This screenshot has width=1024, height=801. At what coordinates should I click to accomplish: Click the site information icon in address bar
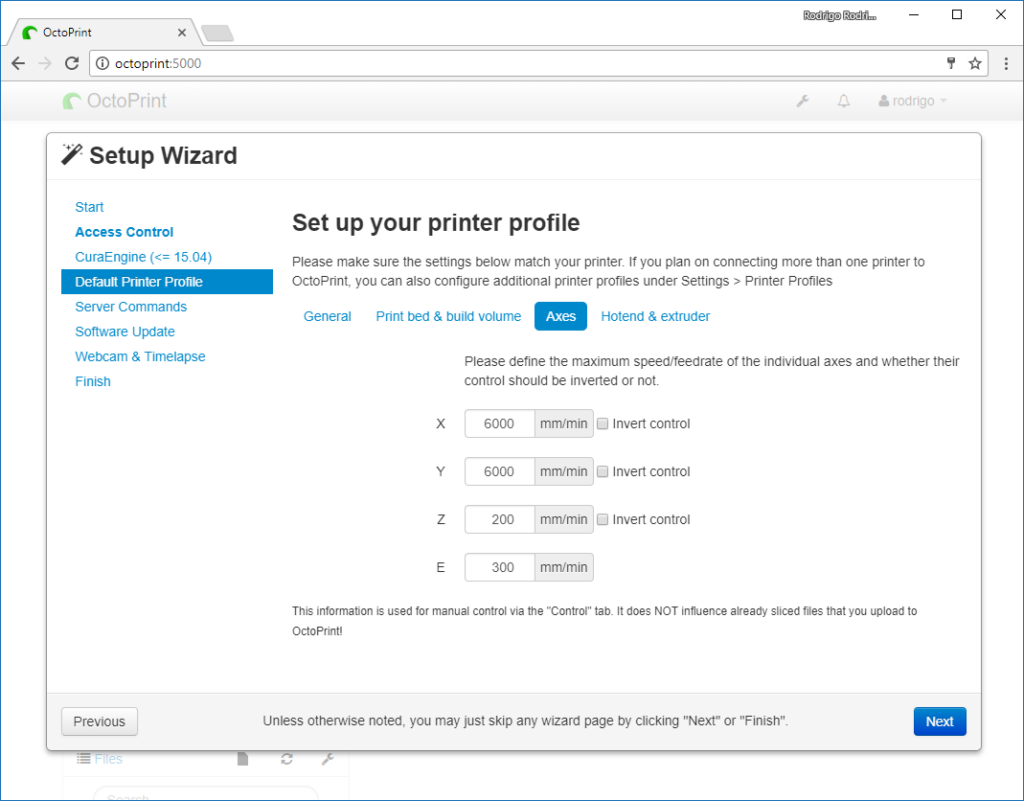pyautogui.click(x=103, y=63)
